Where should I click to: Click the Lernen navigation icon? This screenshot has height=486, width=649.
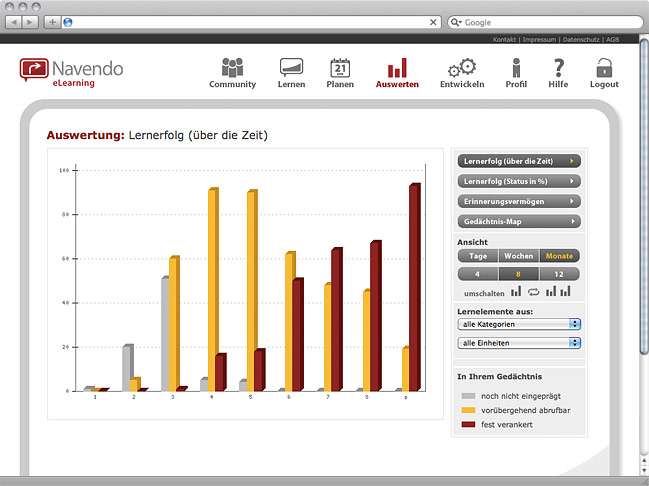pyautogui.click(x=291, y=68)
